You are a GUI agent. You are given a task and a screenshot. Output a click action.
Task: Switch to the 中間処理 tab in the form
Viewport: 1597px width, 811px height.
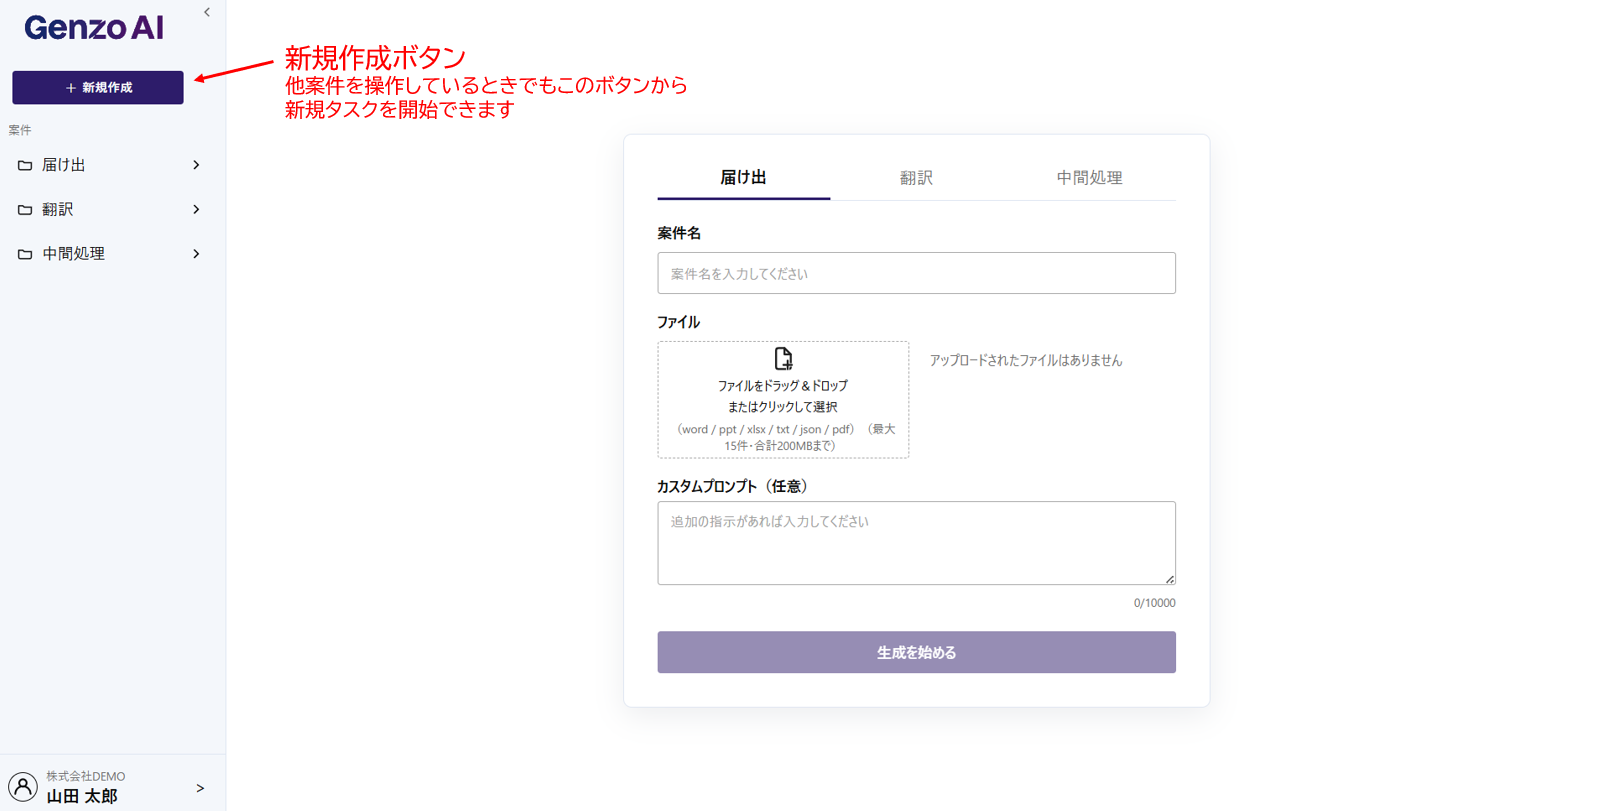click(x=1089, y=177)
